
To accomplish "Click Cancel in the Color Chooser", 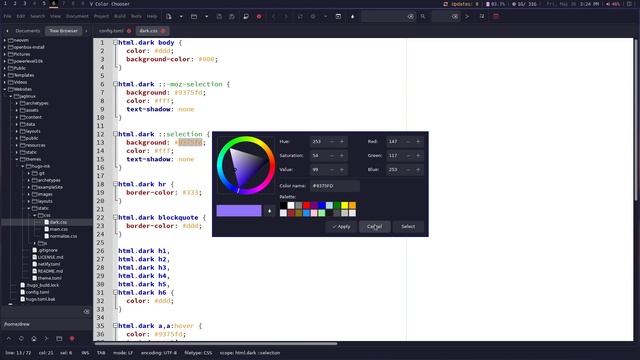I will (374, 227).
